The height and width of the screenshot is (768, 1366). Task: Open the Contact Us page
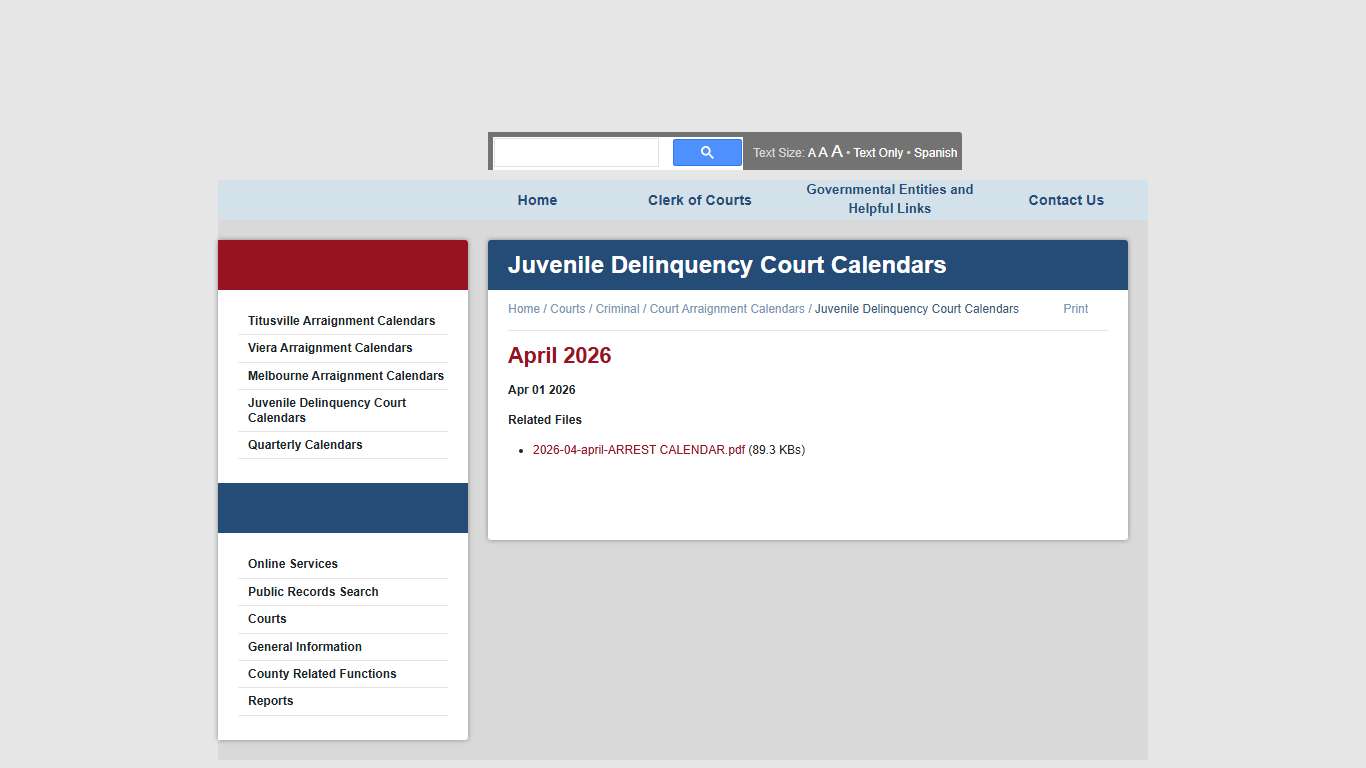point(1066,199)
